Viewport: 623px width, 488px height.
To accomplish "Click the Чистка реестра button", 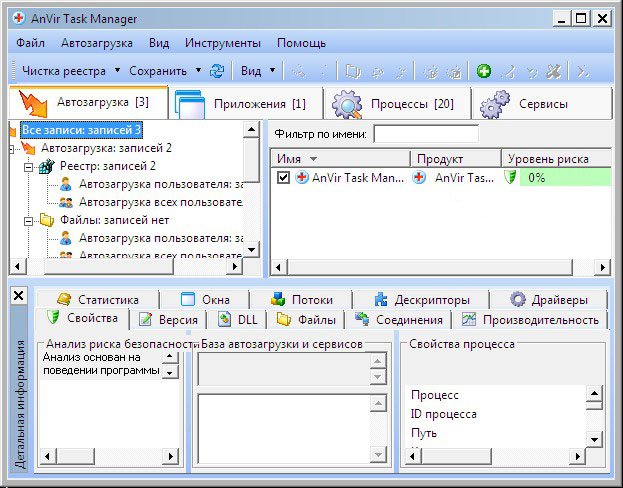I will point(64,71).
